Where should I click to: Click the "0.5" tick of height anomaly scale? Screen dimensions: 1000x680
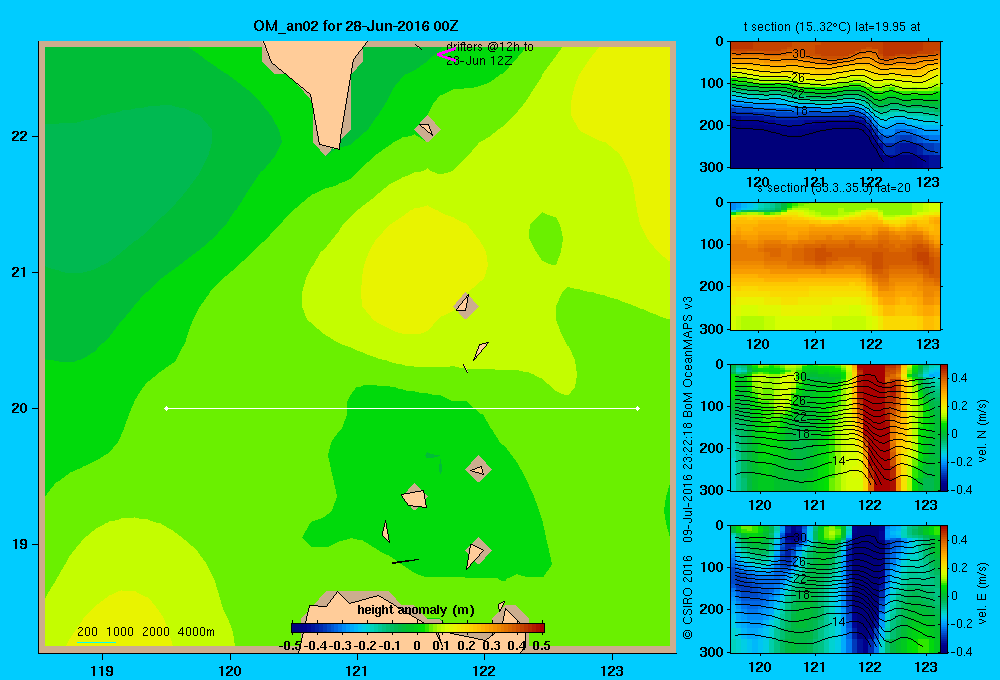[541, 646]
